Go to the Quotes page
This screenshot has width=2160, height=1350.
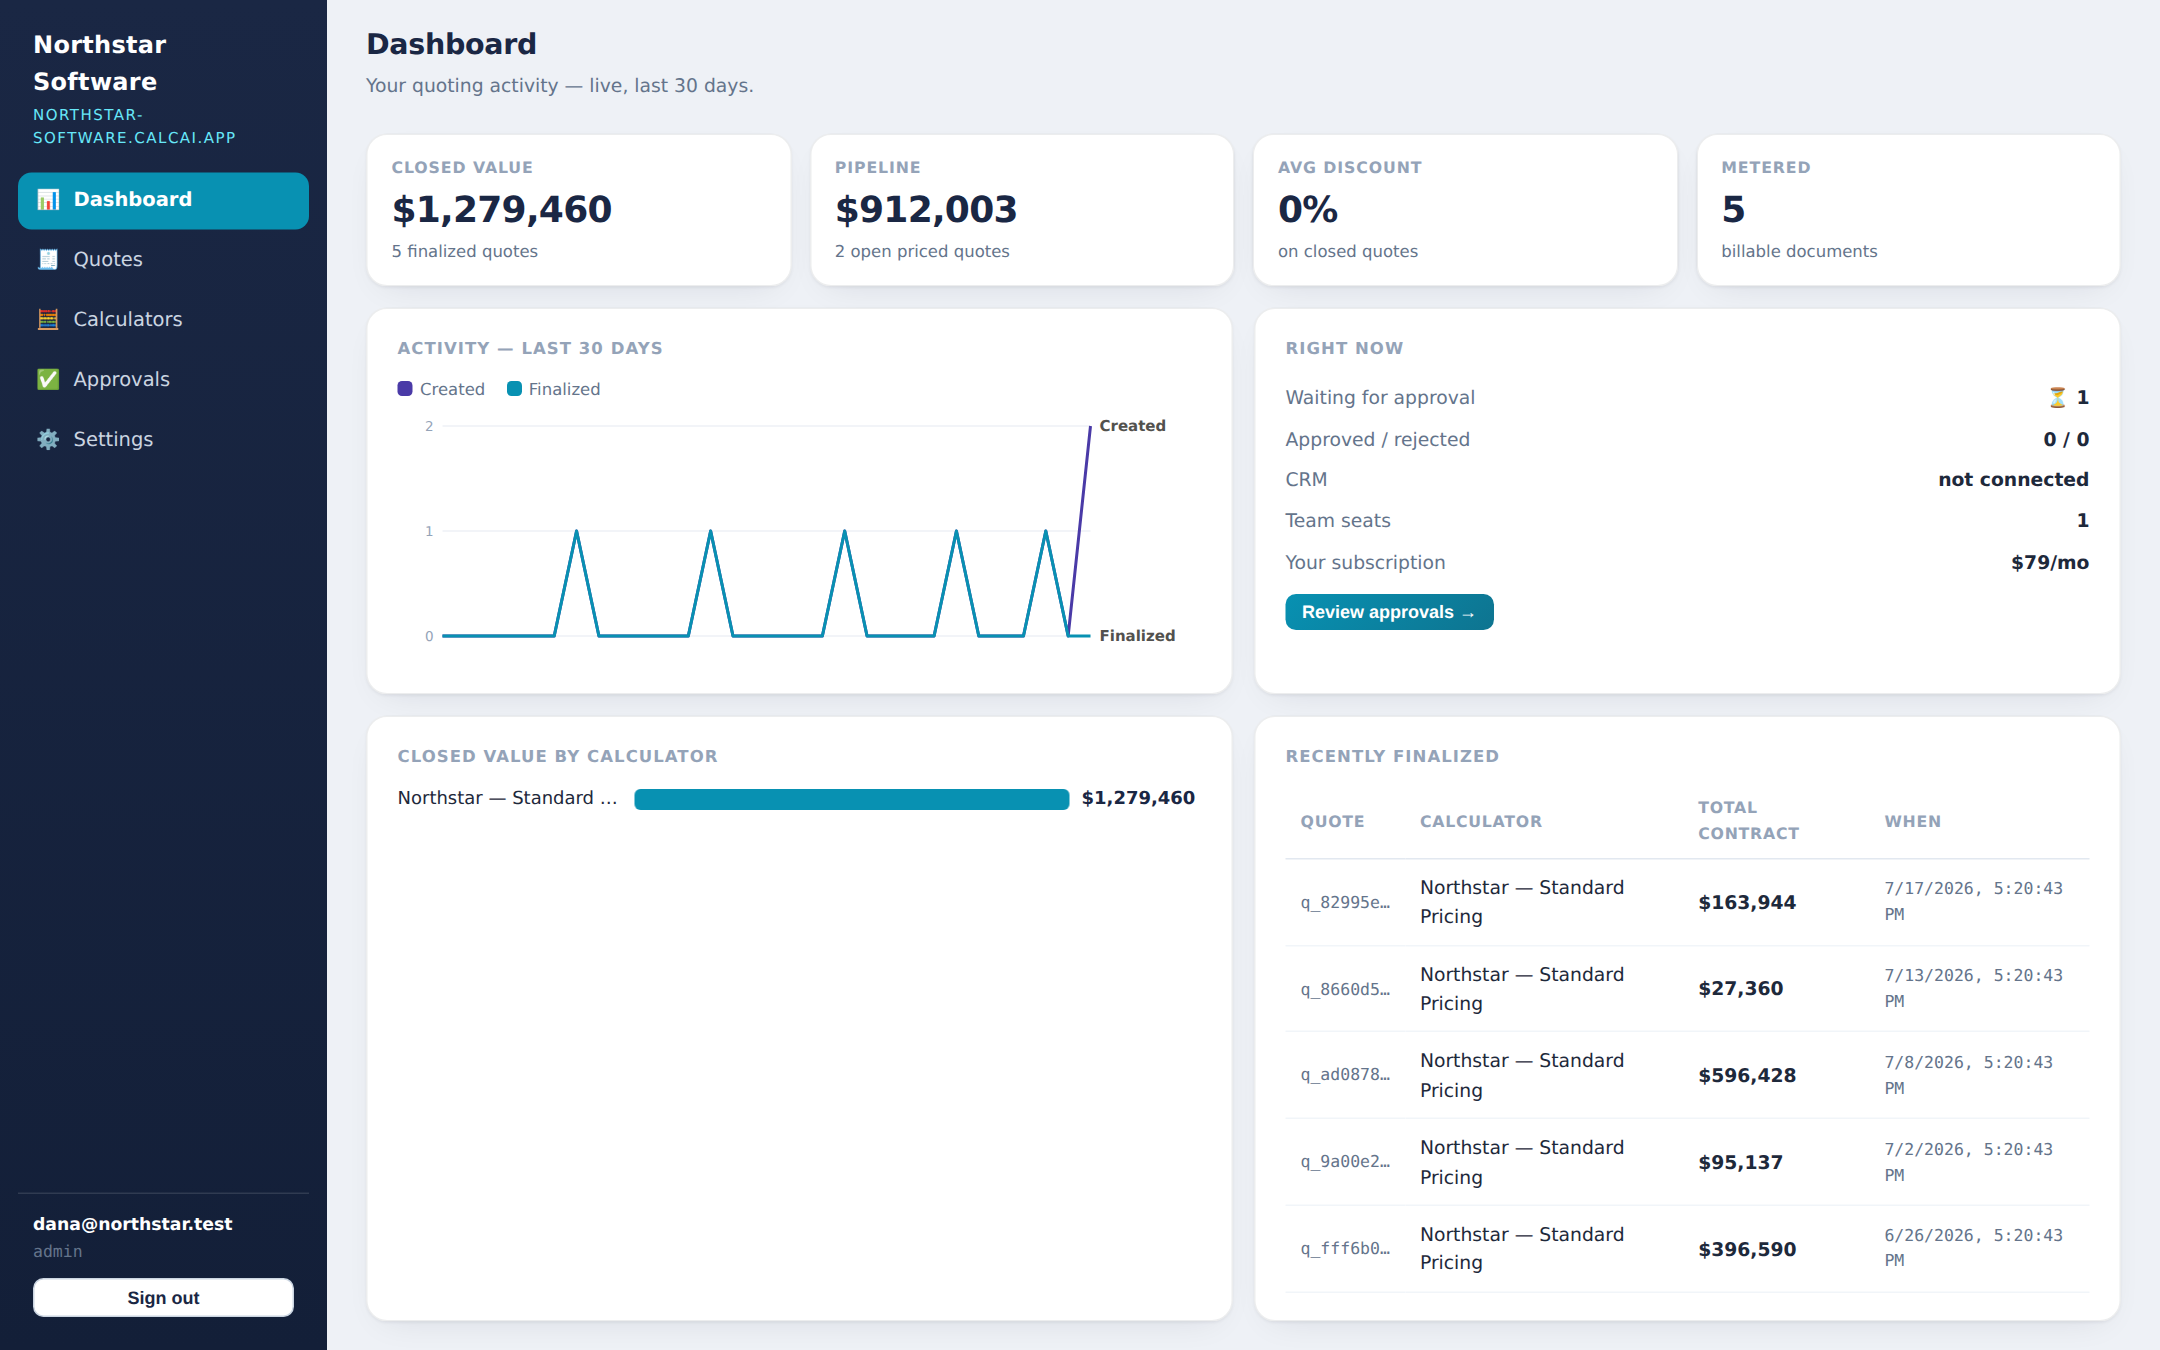click(x=163, y=260)
